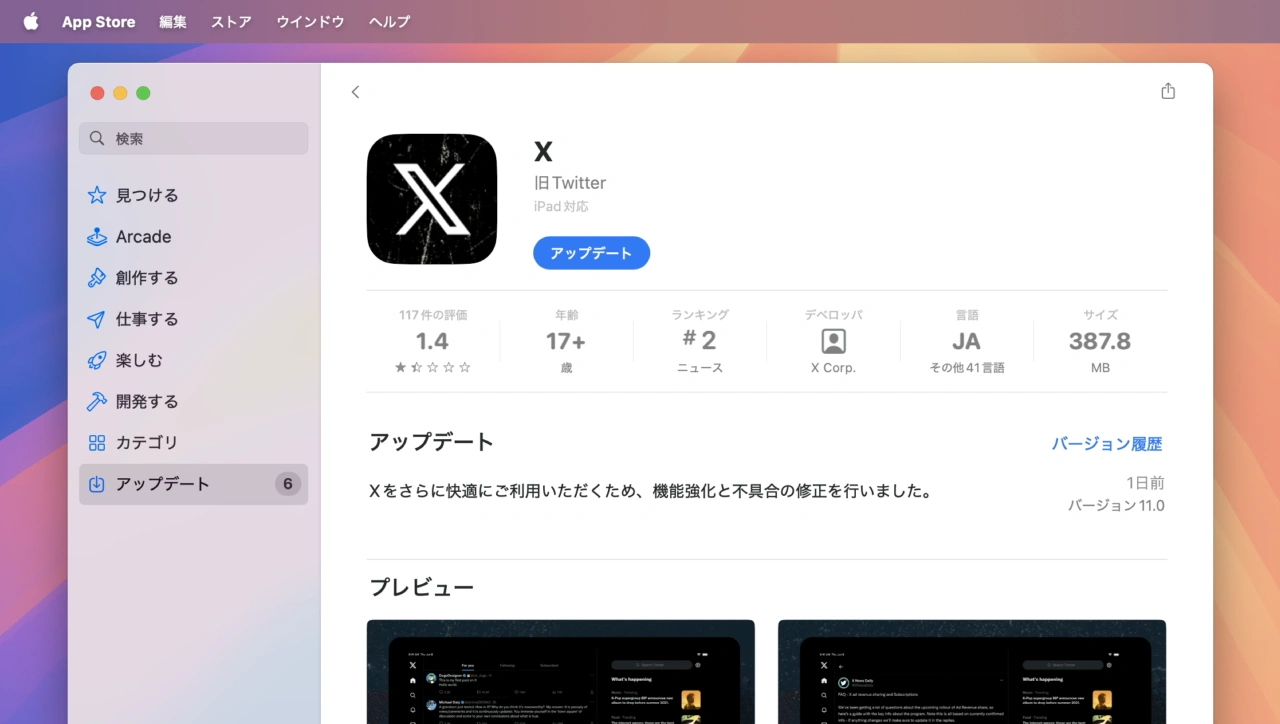1280x724 pixels.
Task: Open the 開発する hammer icon section
Action: [97, 401]
